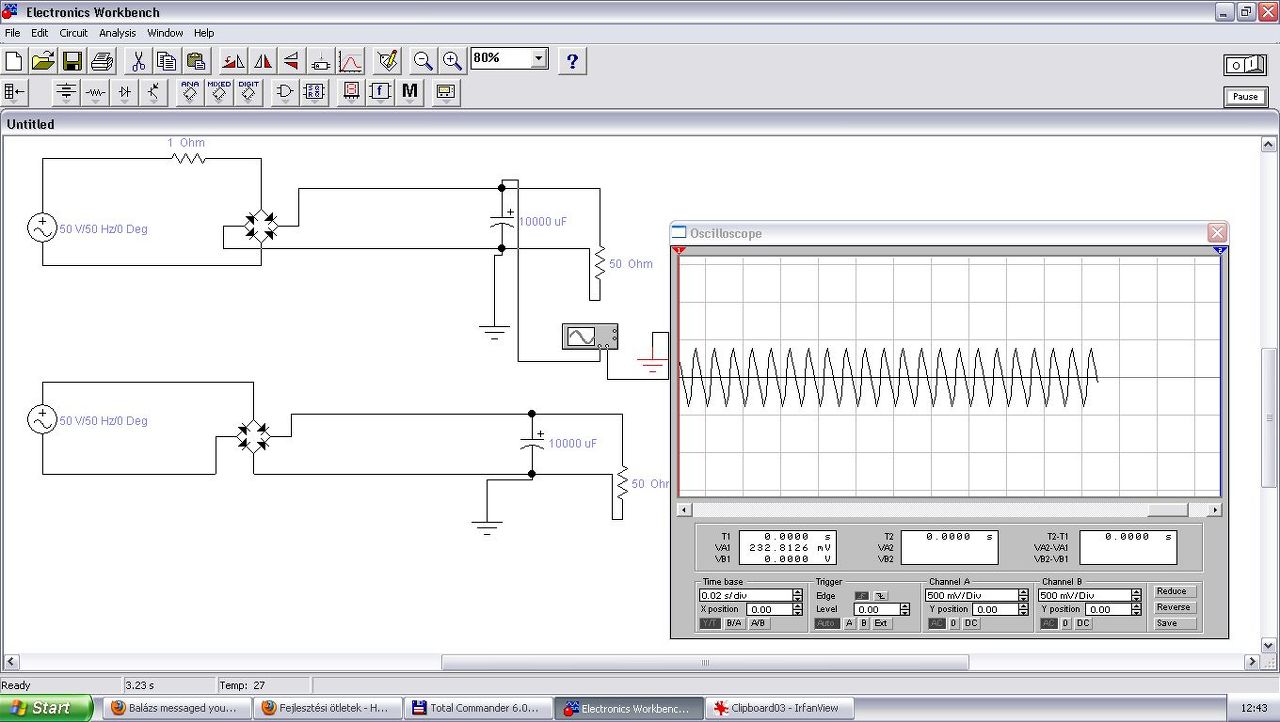
Task: Set Channel B coupling to DC
Action: point(1083,623)
